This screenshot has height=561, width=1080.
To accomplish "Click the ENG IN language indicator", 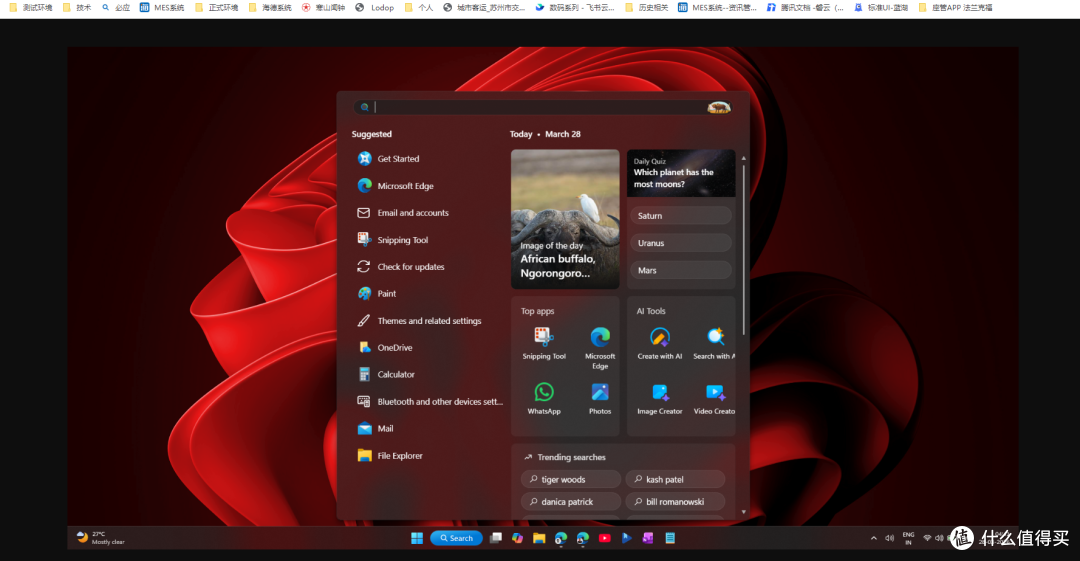I will 908,538.
